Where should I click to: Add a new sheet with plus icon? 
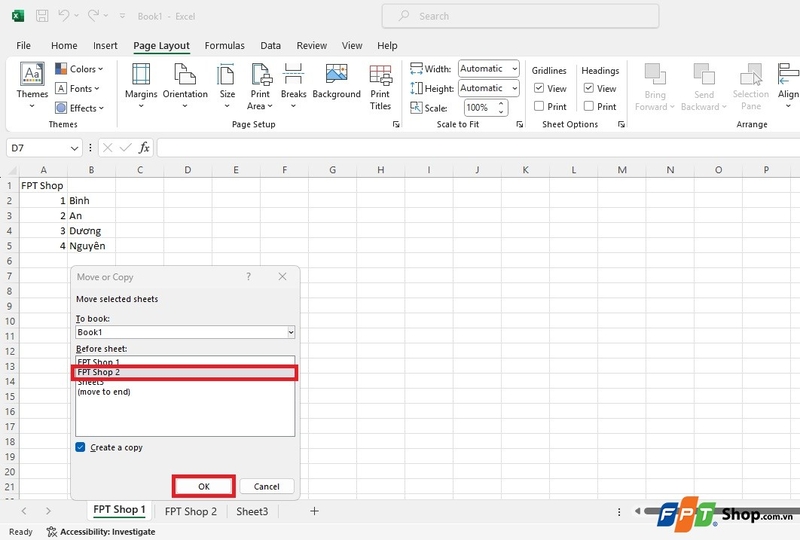click(x=314, y=511)
